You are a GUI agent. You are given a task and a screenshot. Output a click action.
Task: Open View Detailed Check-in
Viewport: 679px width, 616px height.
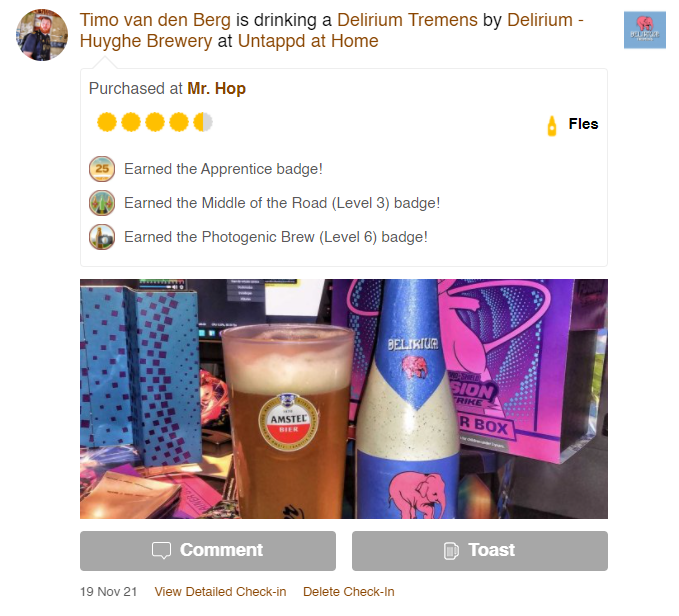pyautogui.click(x=220, y=591)
